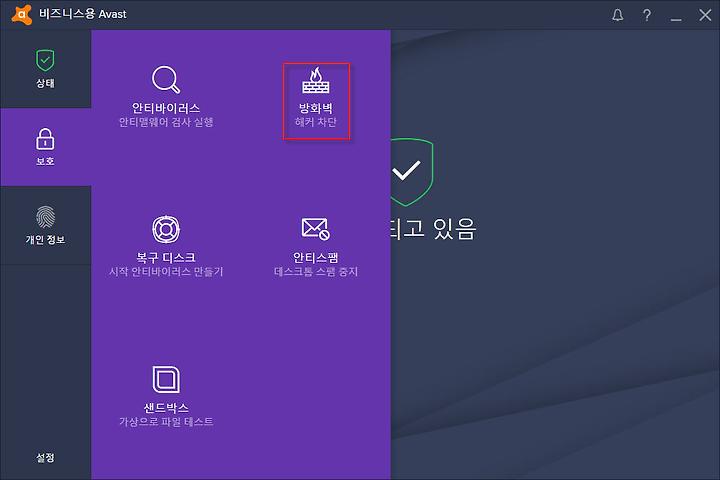Click the 안티스팸 envelope icon
Viewport: 720px width, 480px height.
tap(316, 229)
